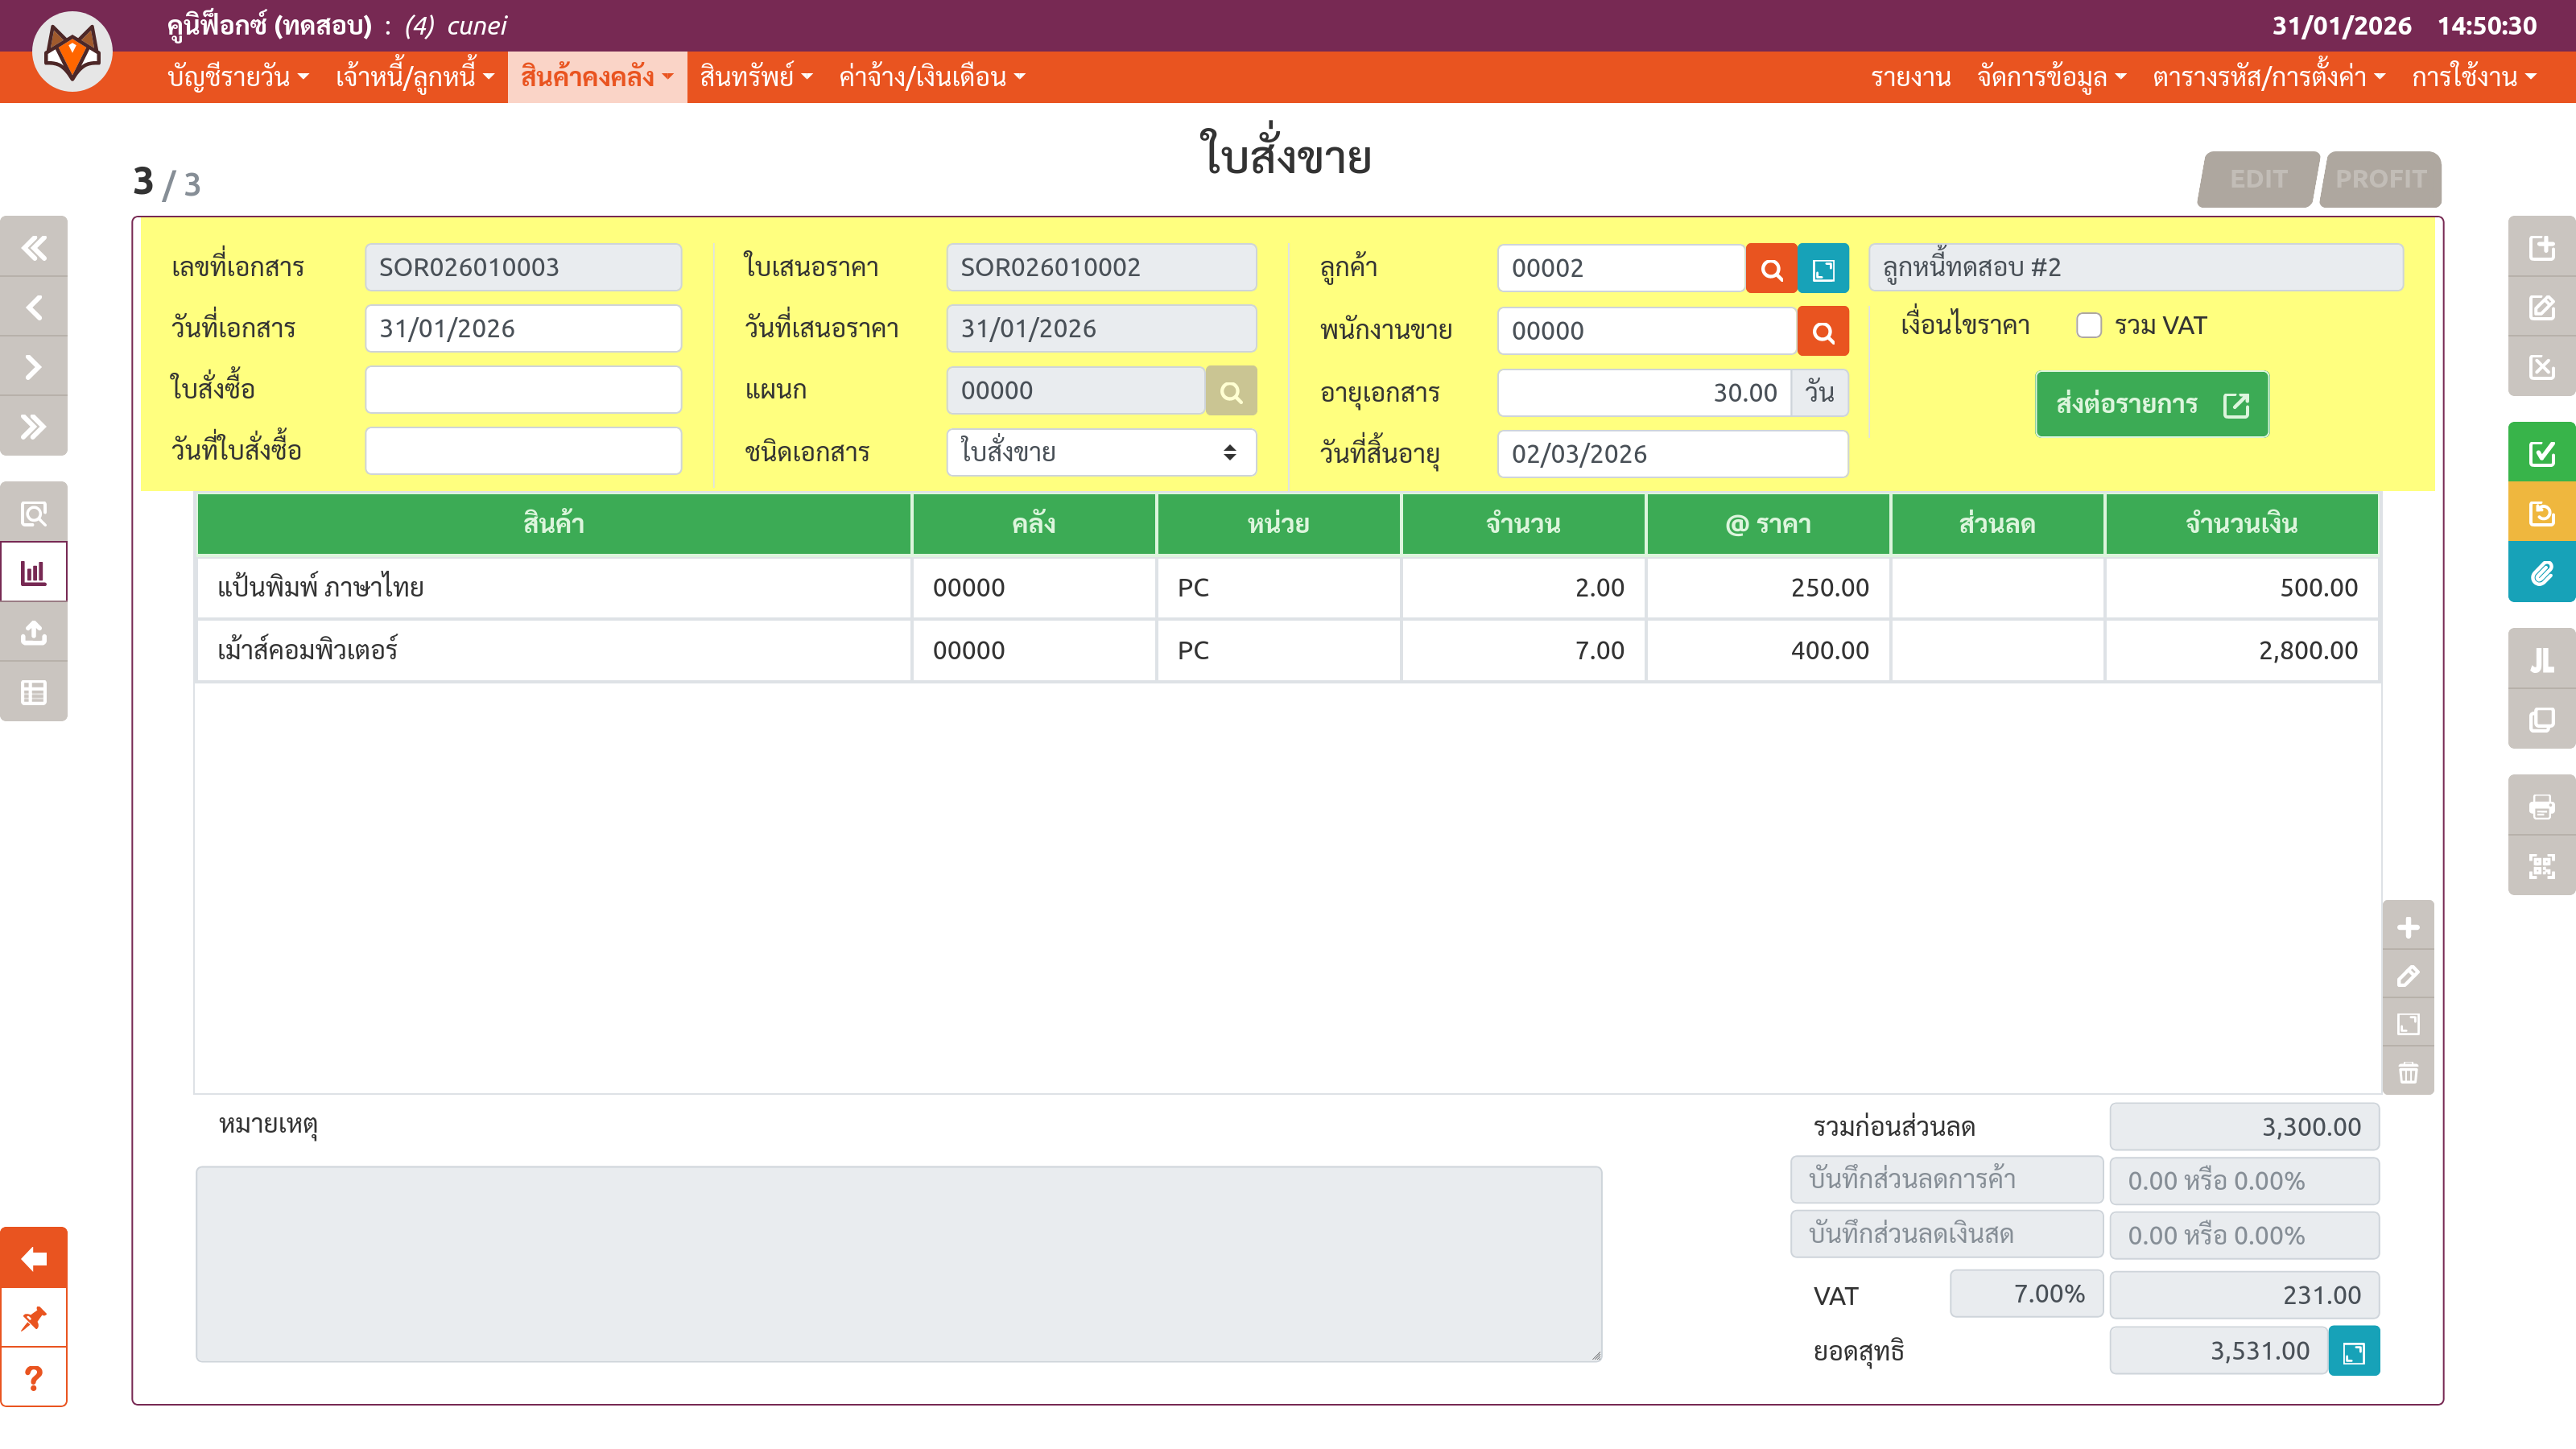The height and width of the screenshot is (1449, 2576).
Task: Click the bar chart icon in left sidebar
Action: tap(34, 573)
